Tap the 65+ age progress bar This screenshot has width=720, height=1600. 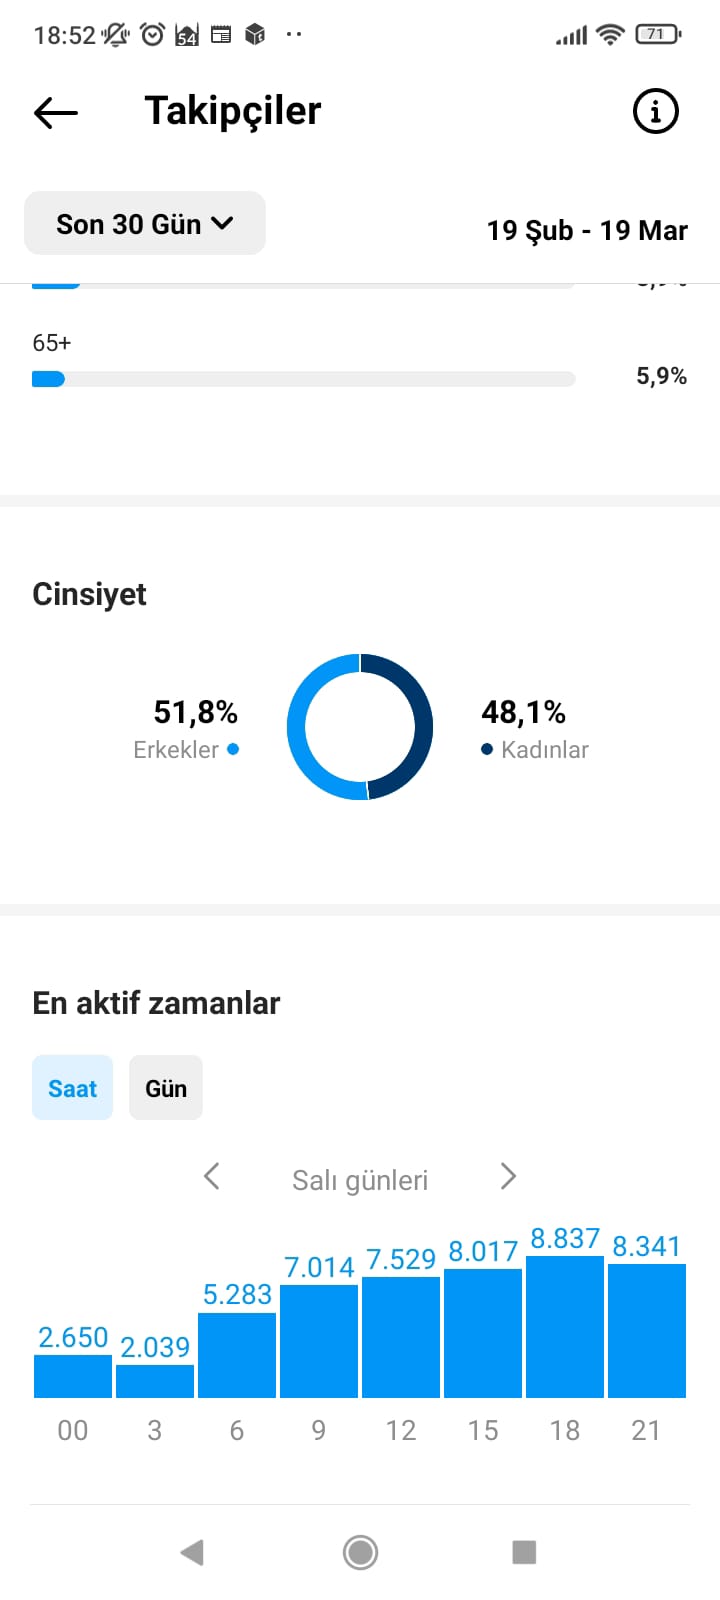pyautogui.click(x=304, y=379)
